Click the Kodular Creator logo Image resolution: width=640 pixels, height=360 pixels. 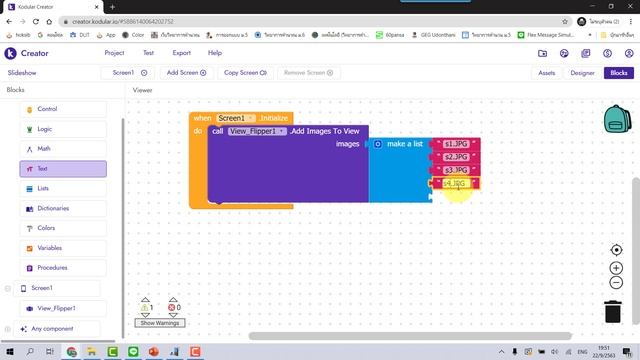point(27,53)
